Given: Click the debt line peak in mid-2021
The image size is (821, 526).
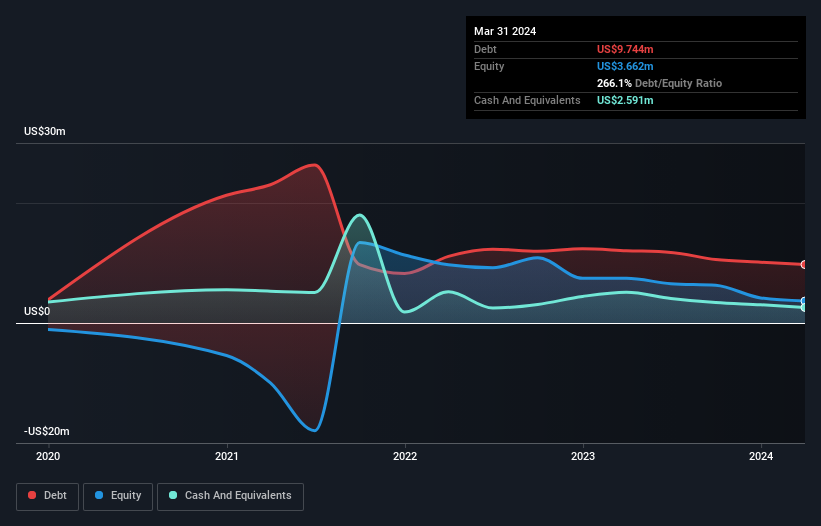Looking at the screenshot, I should (x=314, y=165).
